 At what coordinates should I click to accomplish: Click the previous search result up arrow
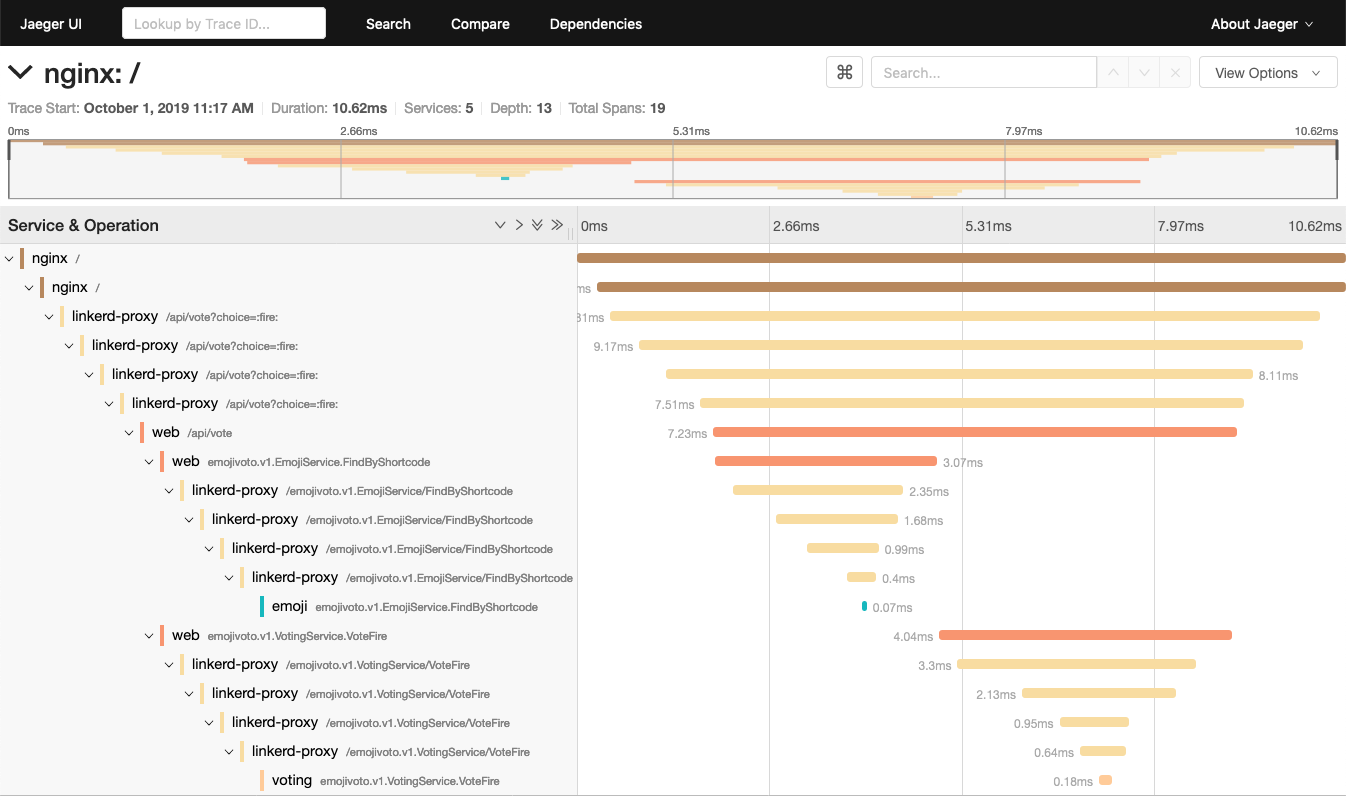coord(1112,72)
